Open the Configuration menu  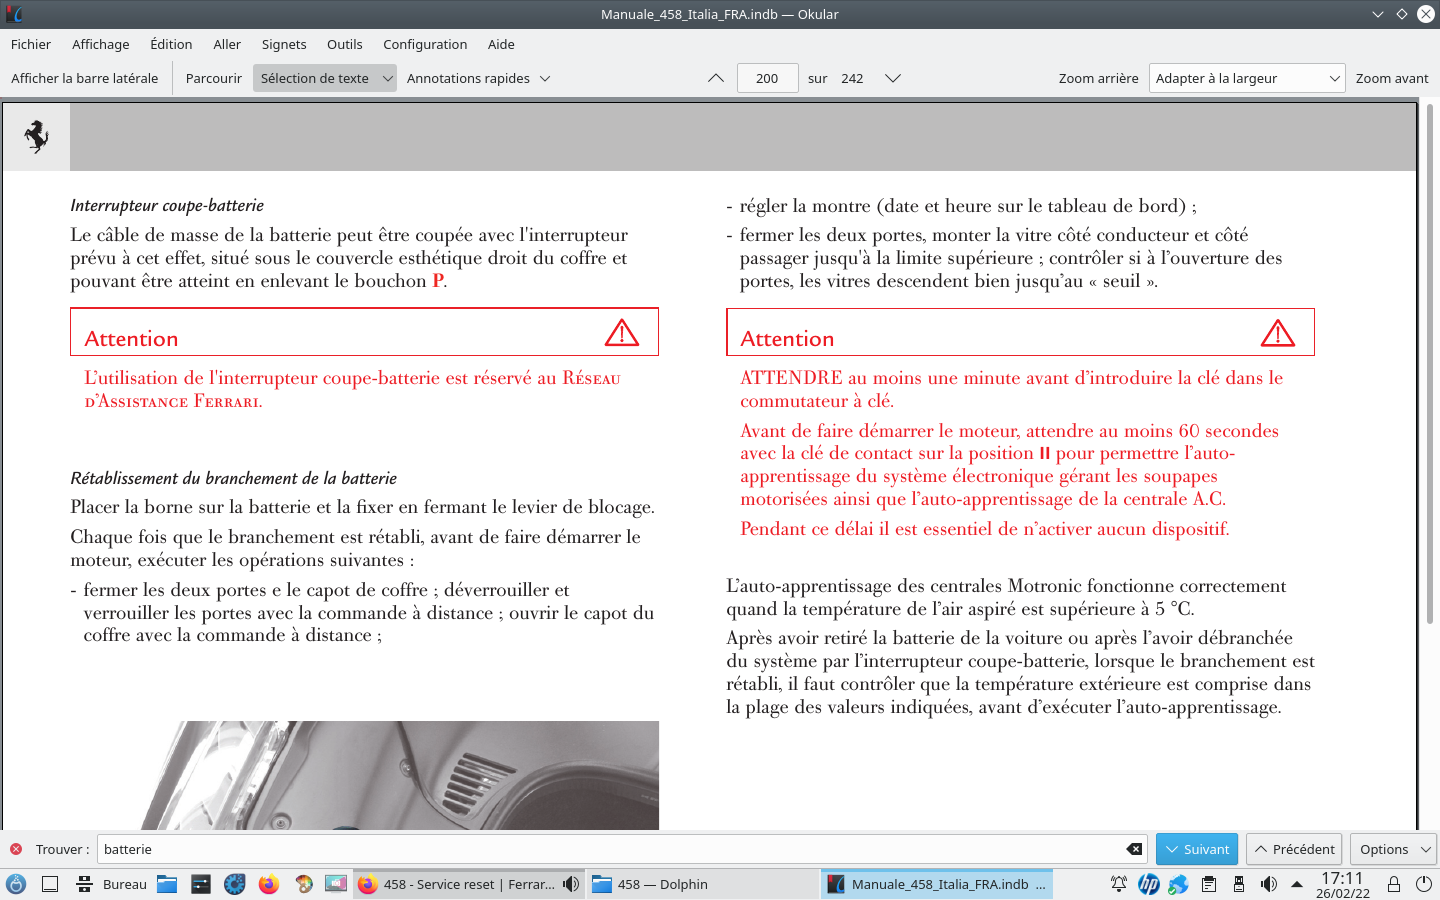[x=425, y=44]
